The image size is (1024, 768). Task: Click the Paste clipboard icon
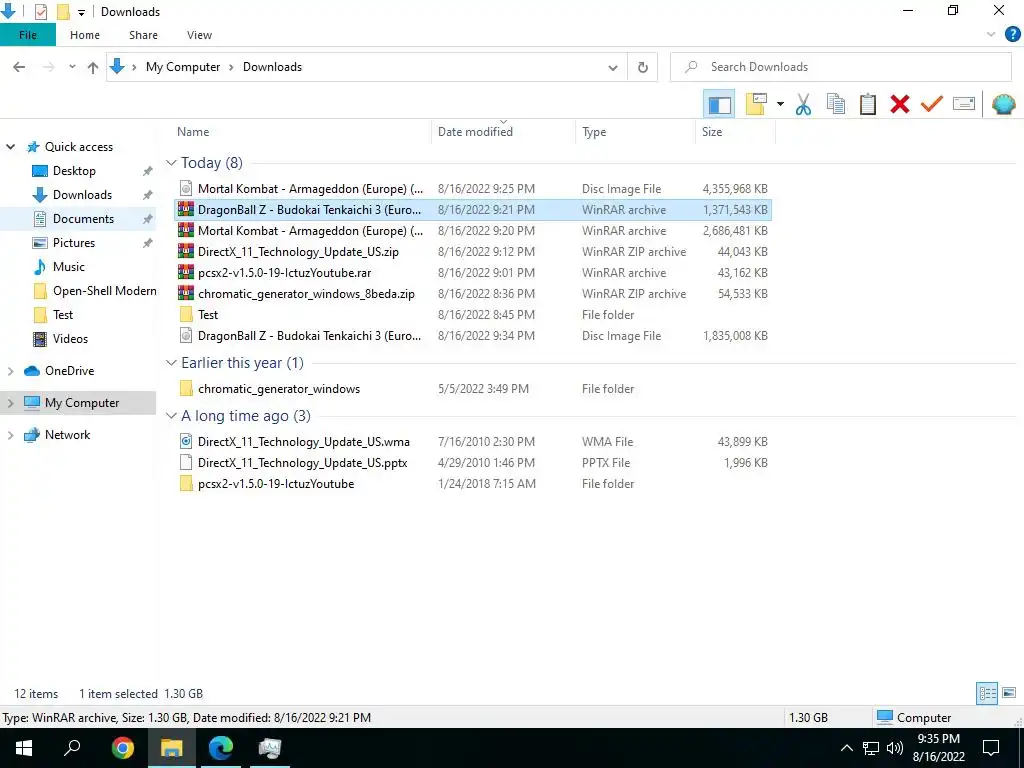[x=867, y=104]
